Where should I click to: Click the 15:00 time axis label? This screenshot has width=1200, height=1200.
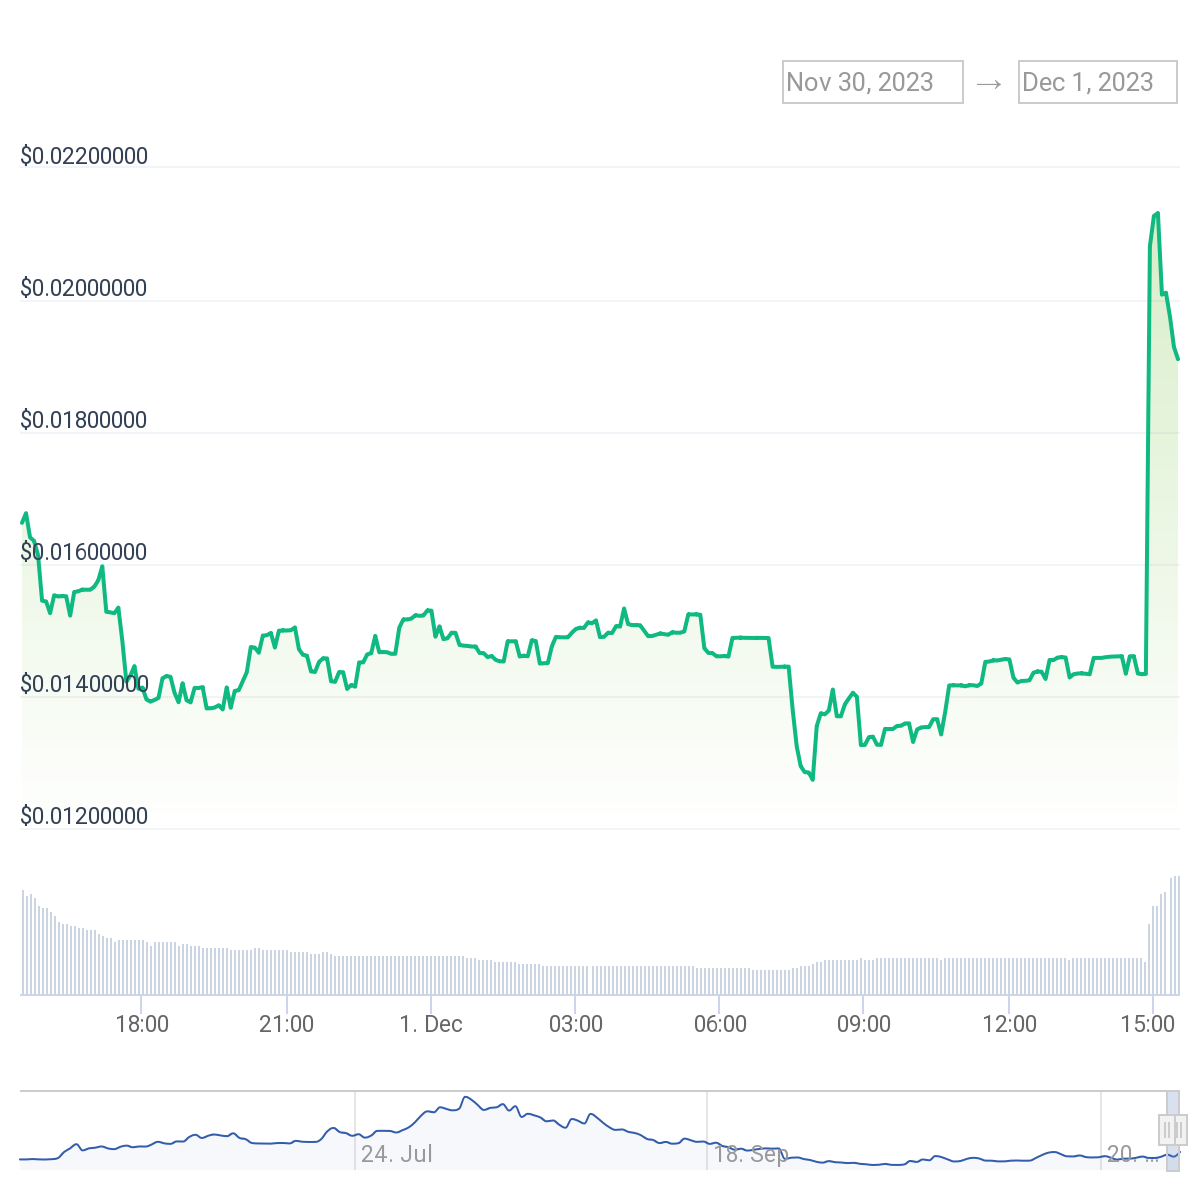click(1153, 1025)
